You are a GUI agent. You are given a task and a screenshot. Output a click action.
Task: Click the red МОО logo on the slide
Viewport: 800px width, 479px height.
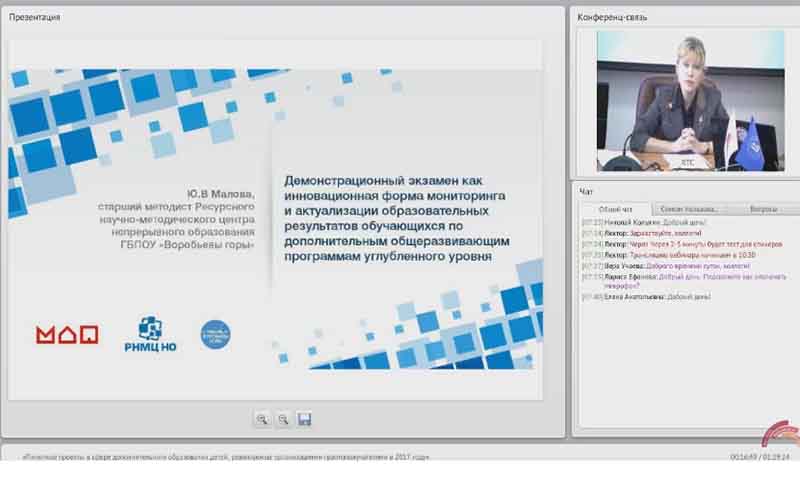[67, 335]
